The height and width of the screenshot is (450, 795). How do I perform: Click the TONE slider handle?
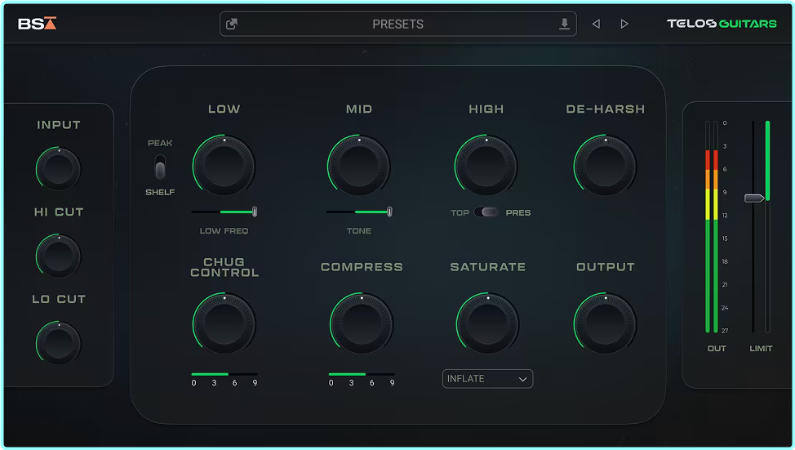click(389, 212)
